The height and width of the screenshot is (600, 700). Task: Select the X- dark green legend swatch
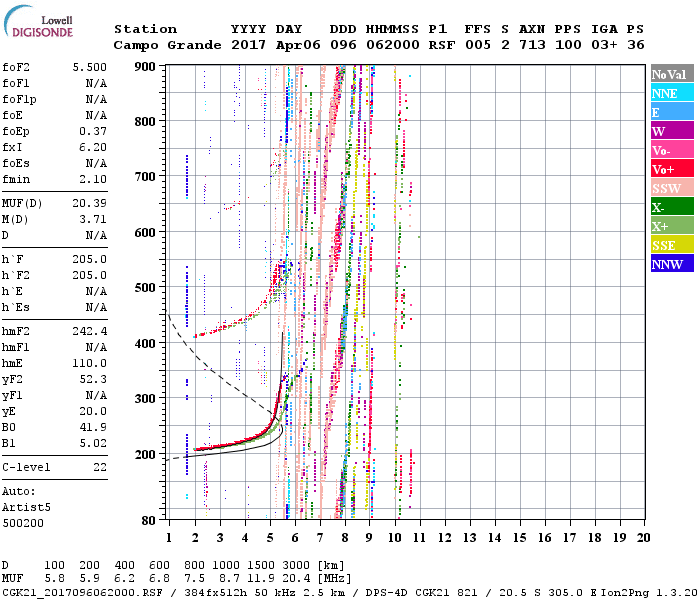point(672,207)
